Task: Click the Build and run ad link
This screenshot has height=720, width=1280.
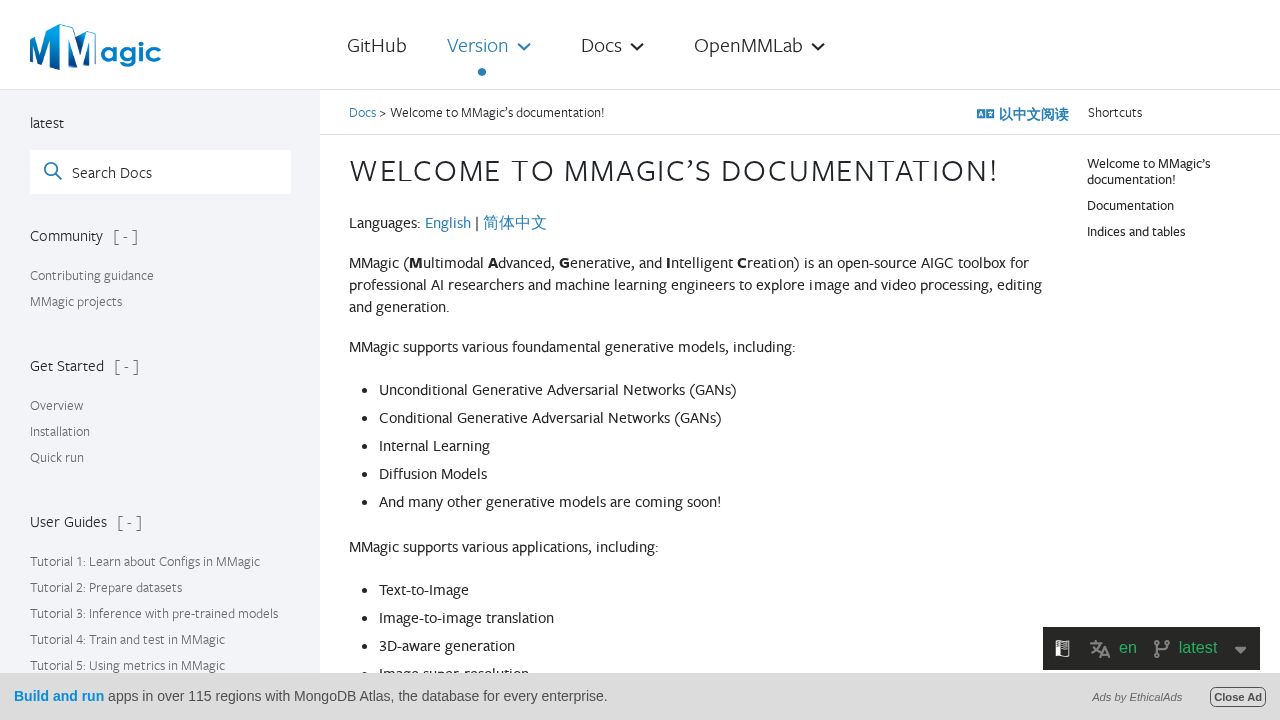Action: click(x=59, y=696)
